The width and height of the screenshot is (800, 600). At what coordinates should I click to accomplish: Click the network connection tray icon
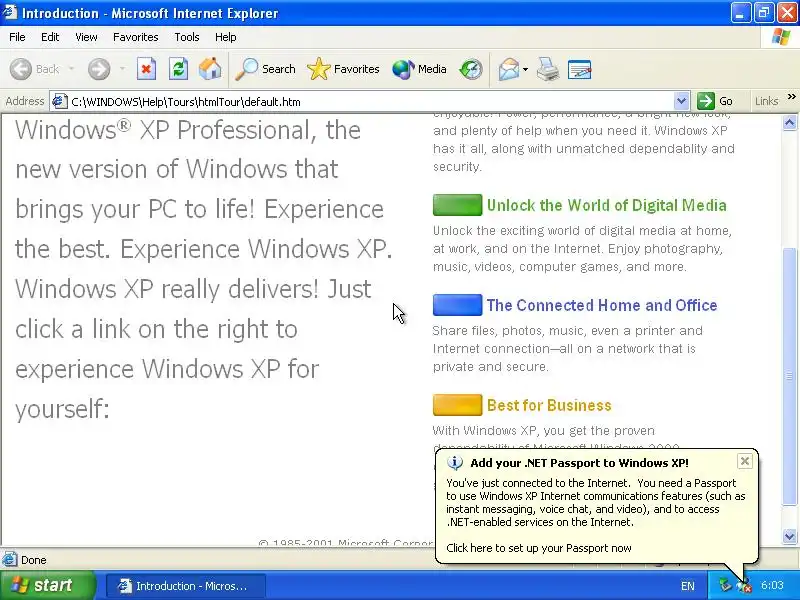724,585
